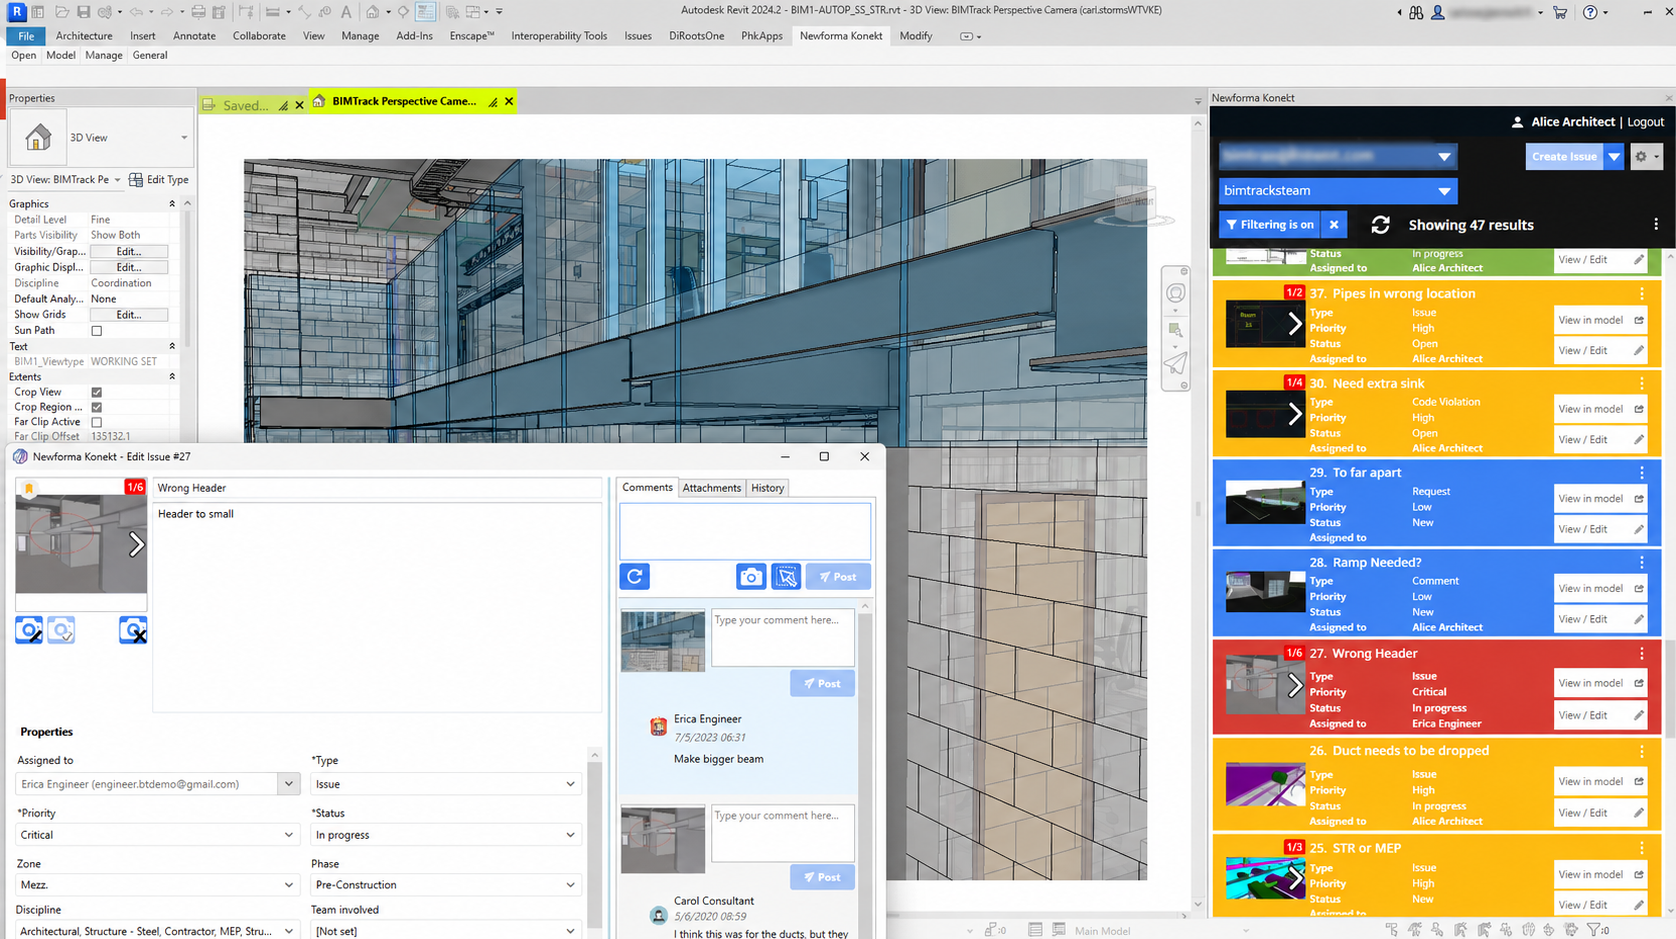Add a snapshot with the comment camera icon
Screen dimensions: 1676x939
pos(751,577)
